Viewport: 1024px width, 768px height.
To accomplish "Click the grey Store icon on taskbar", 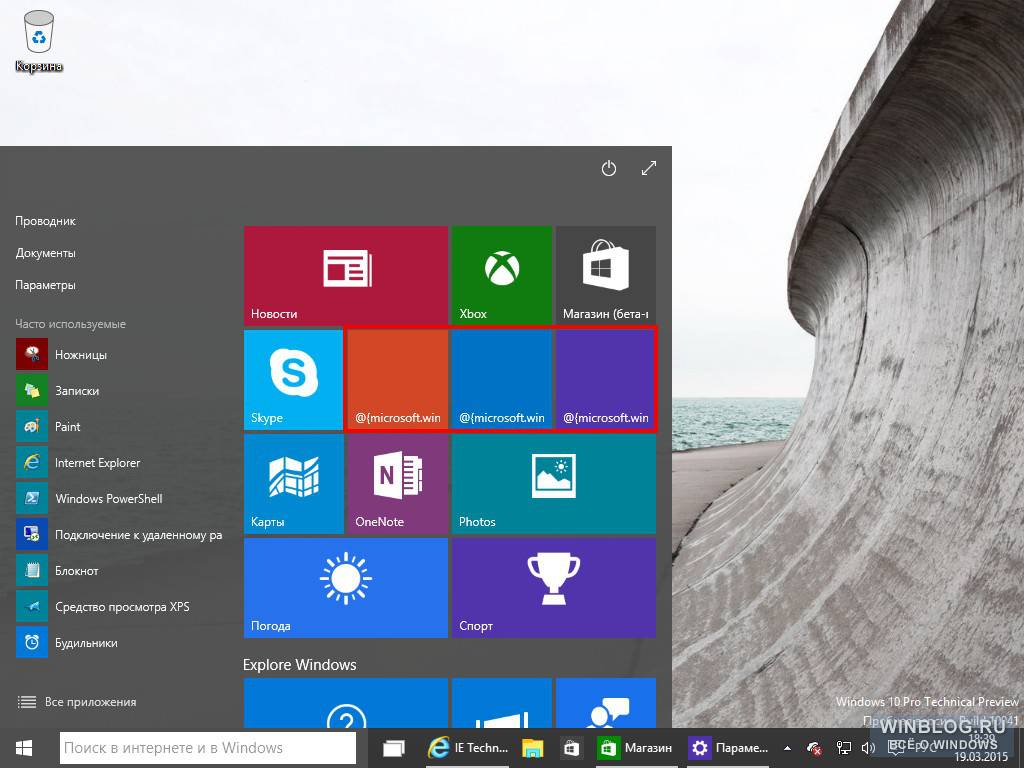I will [571, 748].
